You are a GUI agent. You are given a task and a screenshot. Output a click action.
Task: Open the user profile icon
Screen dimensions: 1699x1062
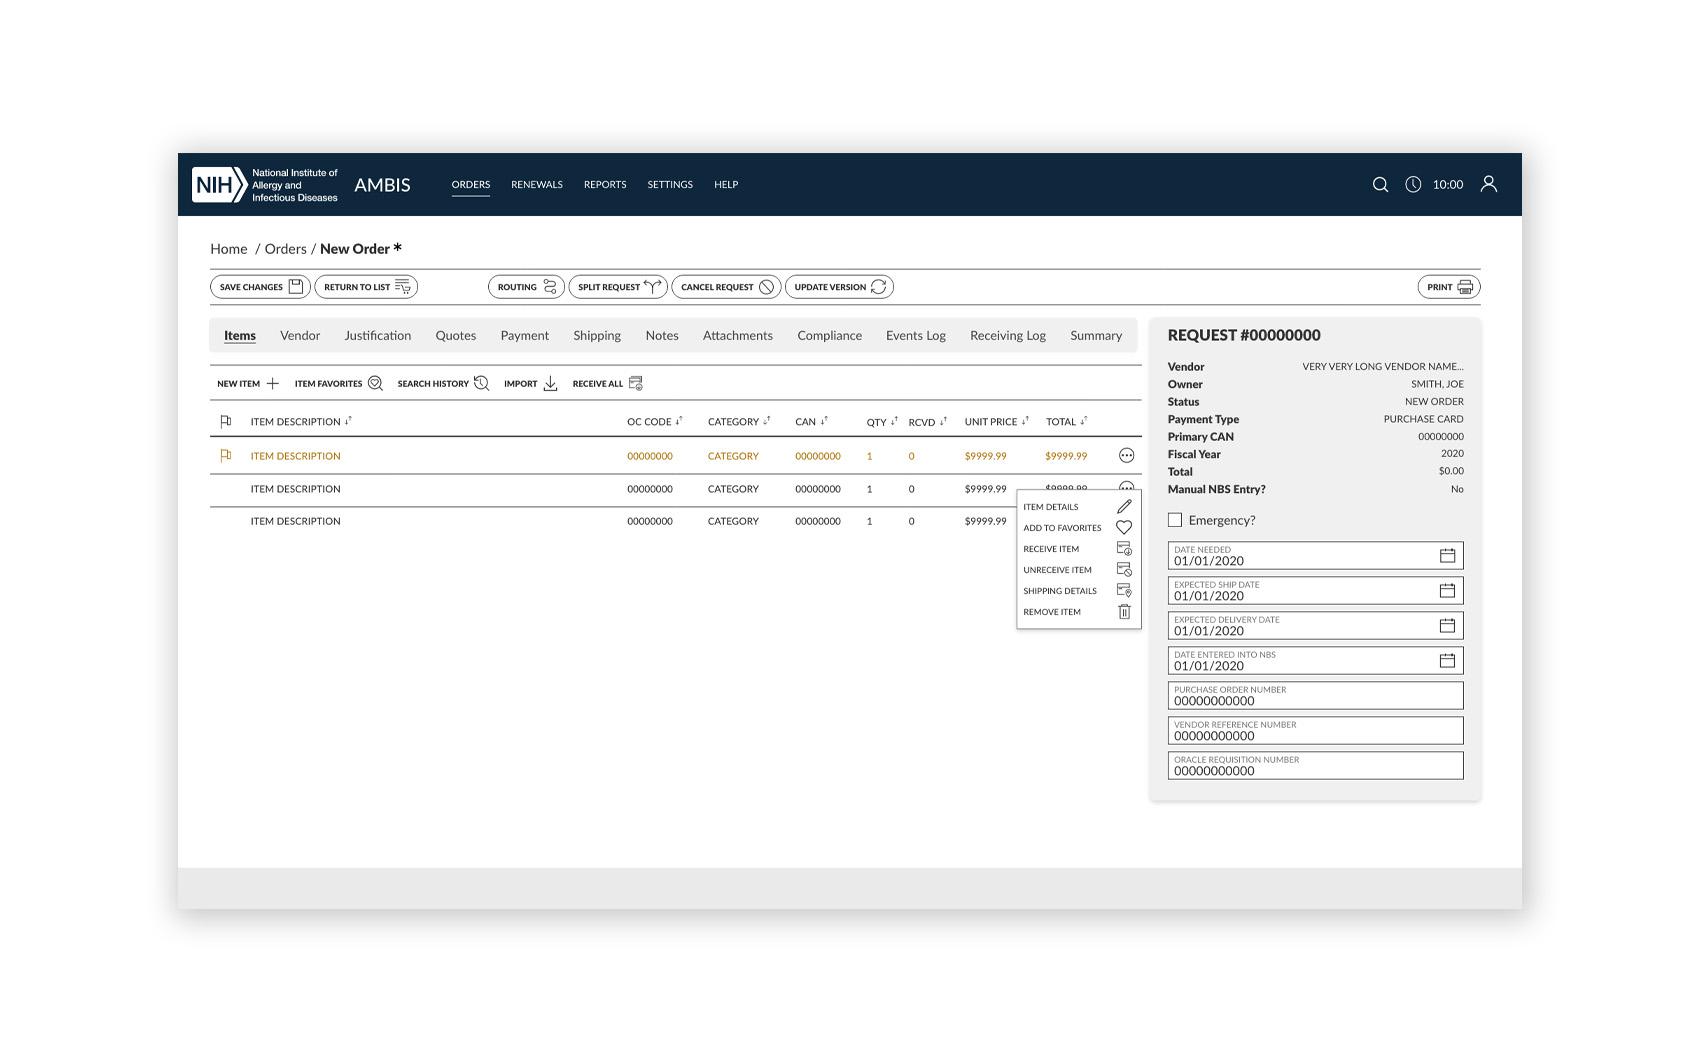point(1488,184)
